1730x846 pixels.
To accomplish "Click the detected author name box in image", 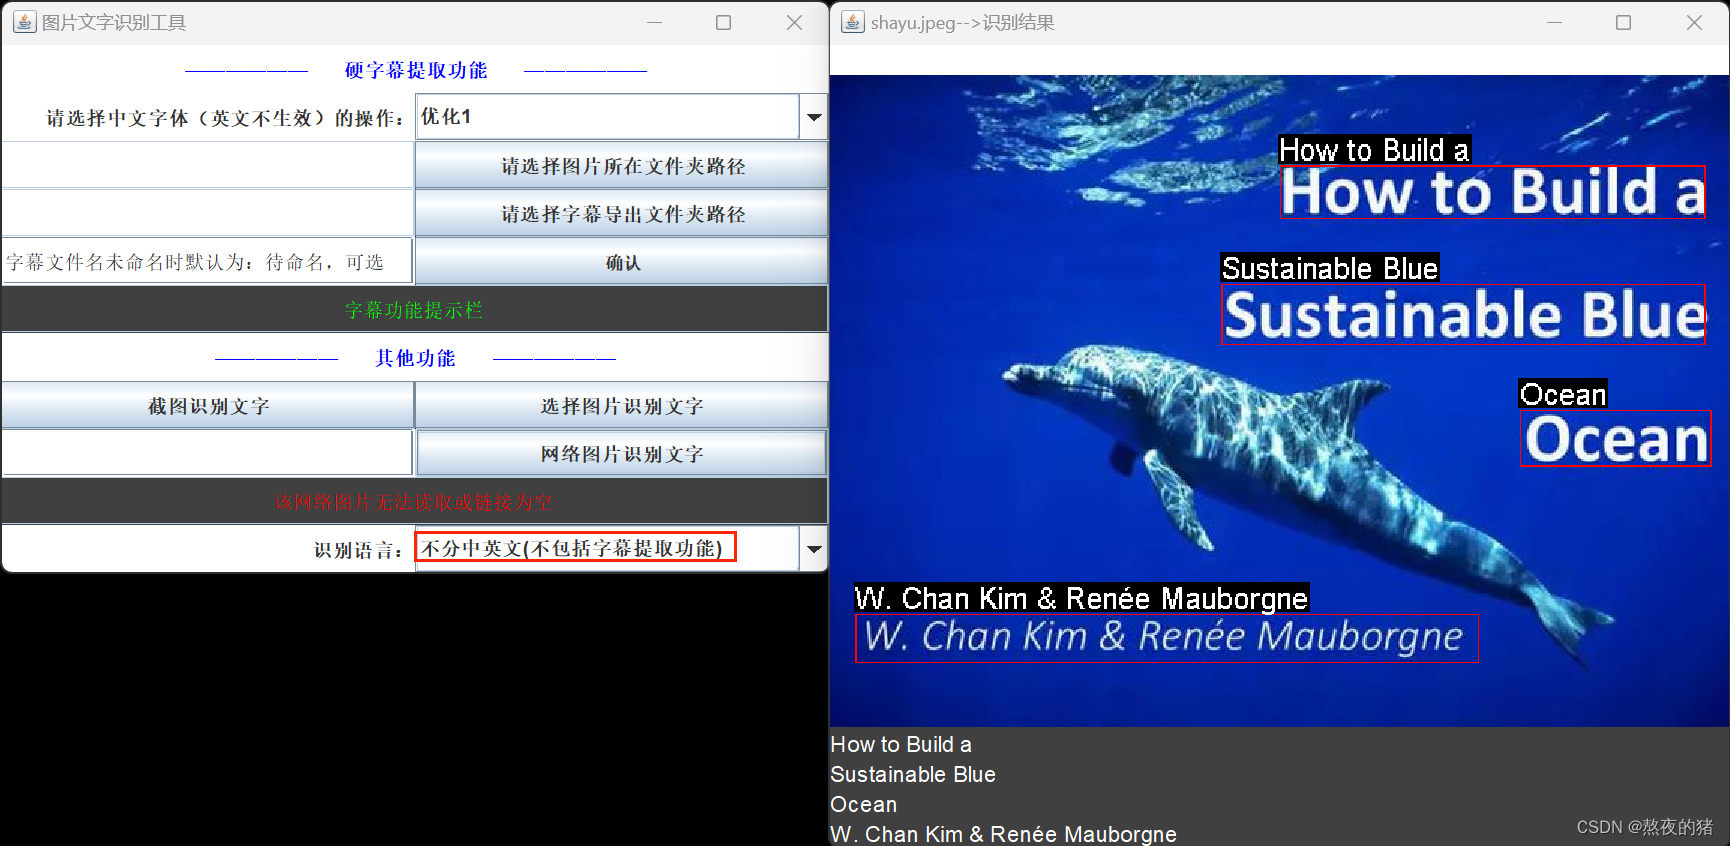I will click(1166, 638).
